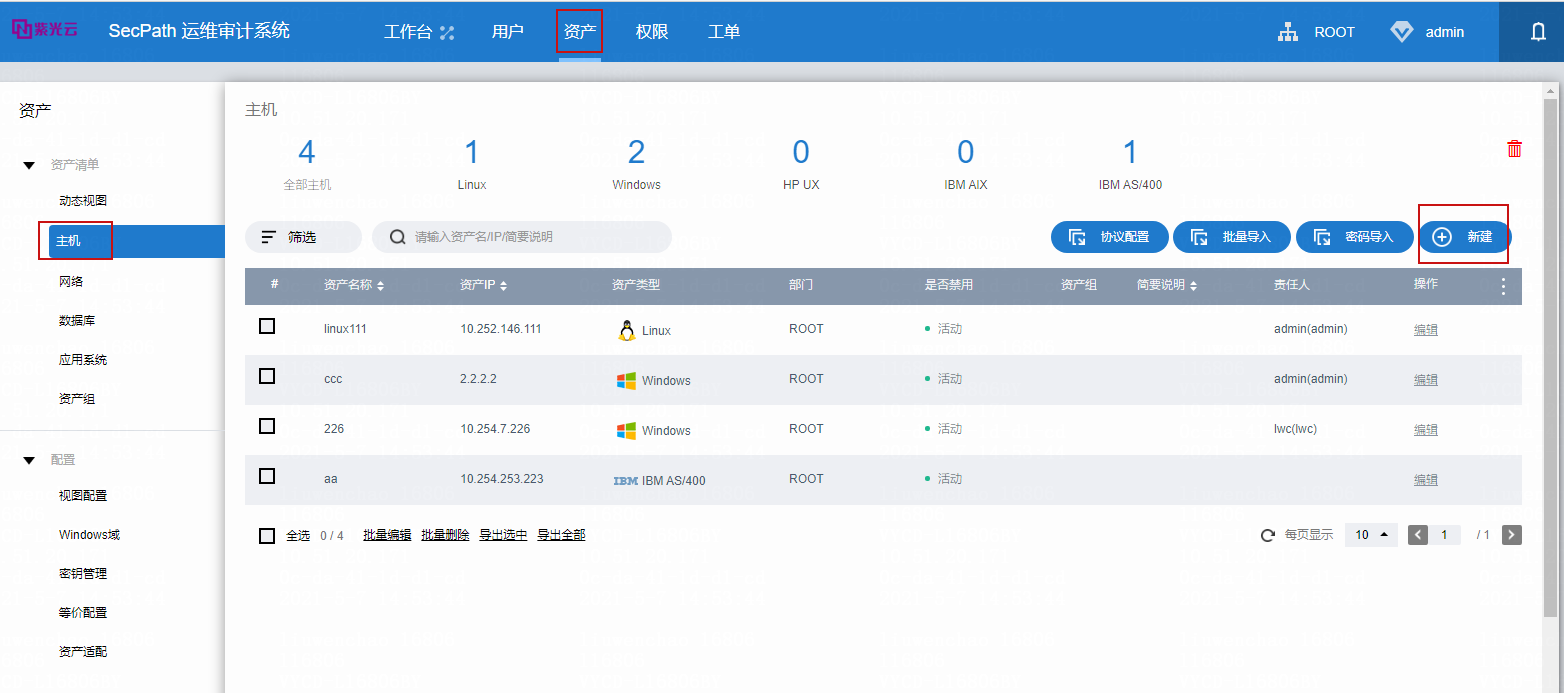Open the ROOT department tree icon
Image resolution: width=1564 pixels, height=693 pixels.
[1288, 32]
